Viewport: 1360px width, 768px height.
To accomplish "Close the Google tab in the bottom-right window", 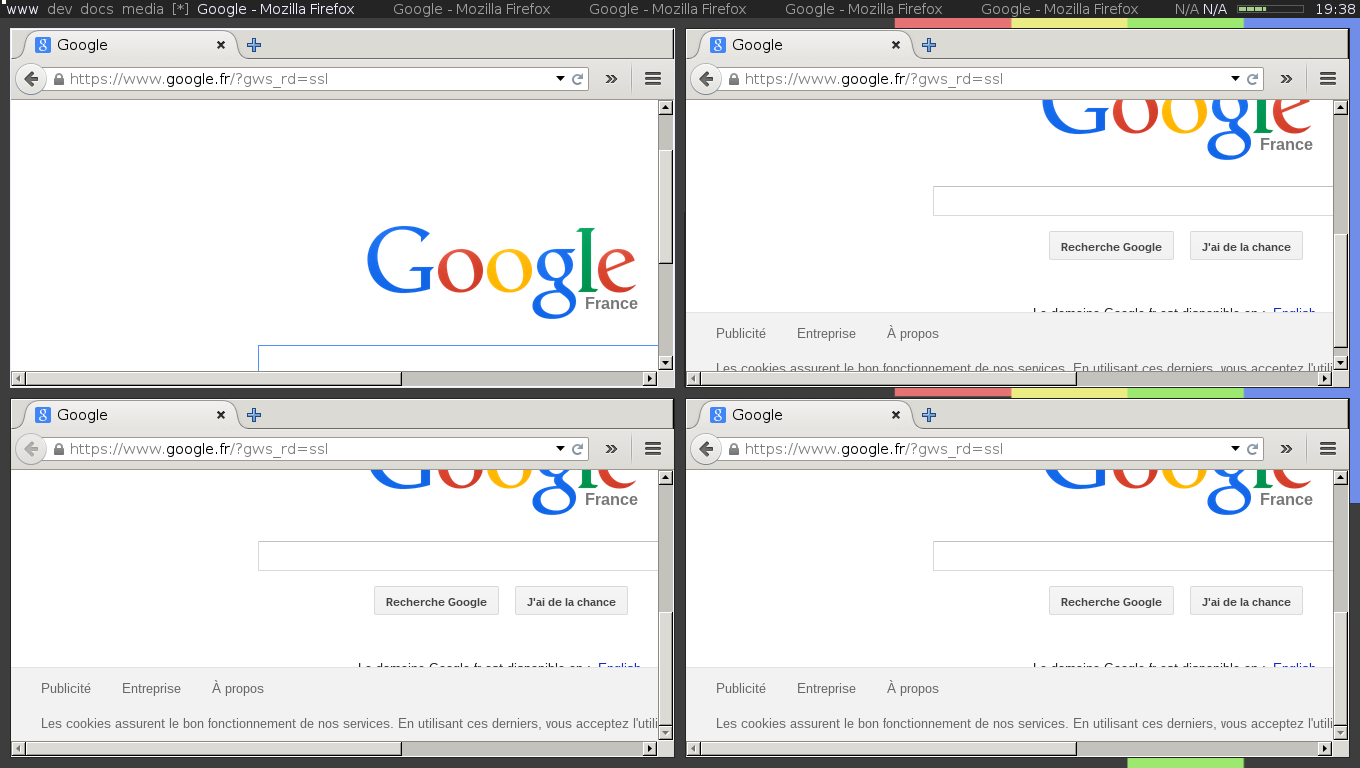I will point(896,415).
